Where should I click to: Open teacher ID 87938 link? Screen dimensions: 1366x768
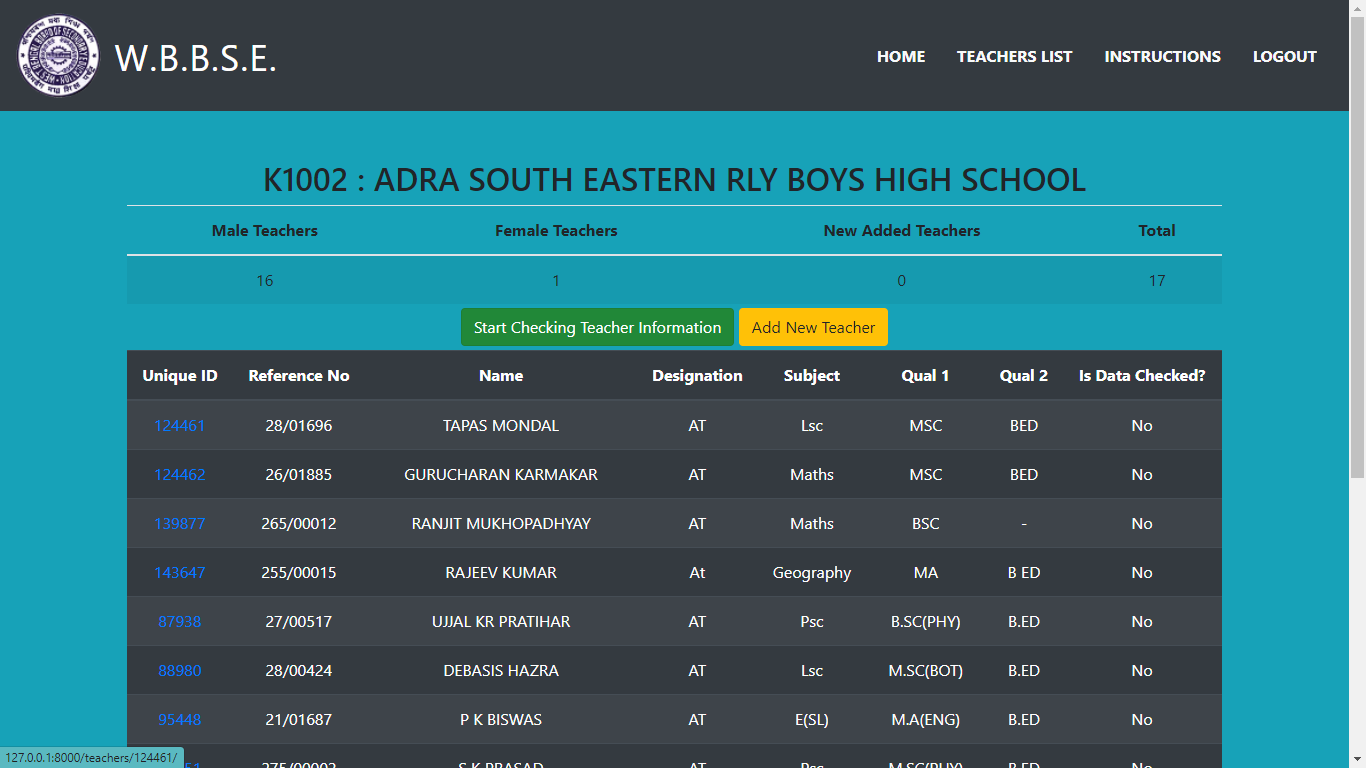pos(179,622)
